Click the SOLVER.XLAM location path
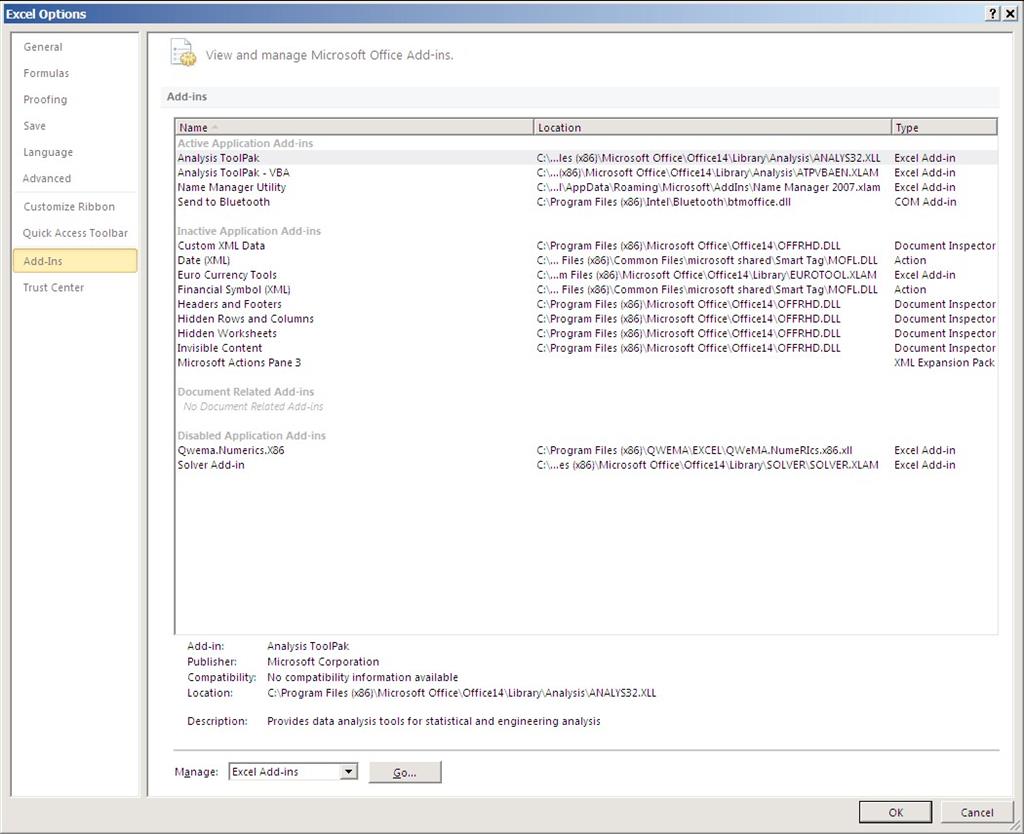The width and height of the screenshot is (1024, 834). [x=707, y=465]
